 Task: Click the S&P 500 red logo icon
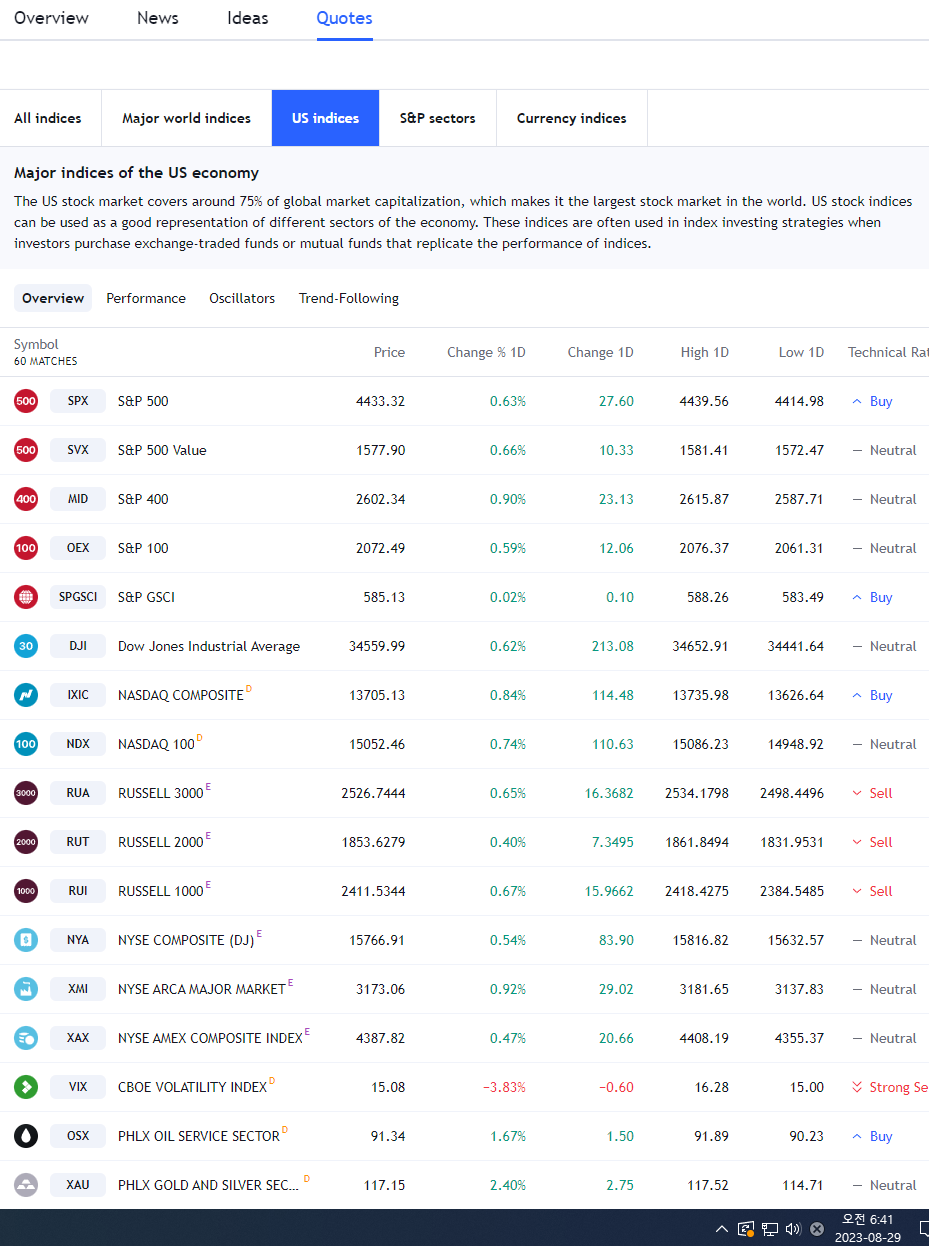click(26, 401)
